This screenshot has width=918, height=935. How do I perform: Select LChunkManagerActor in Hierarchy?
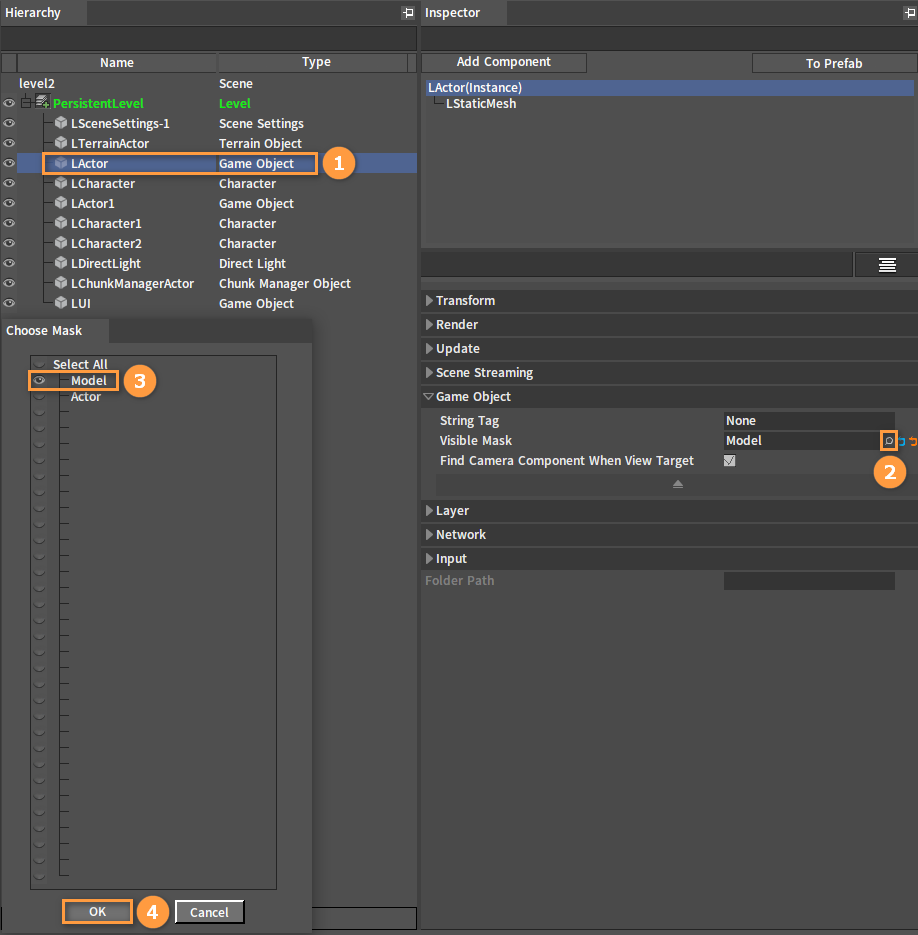click(217, 283)
